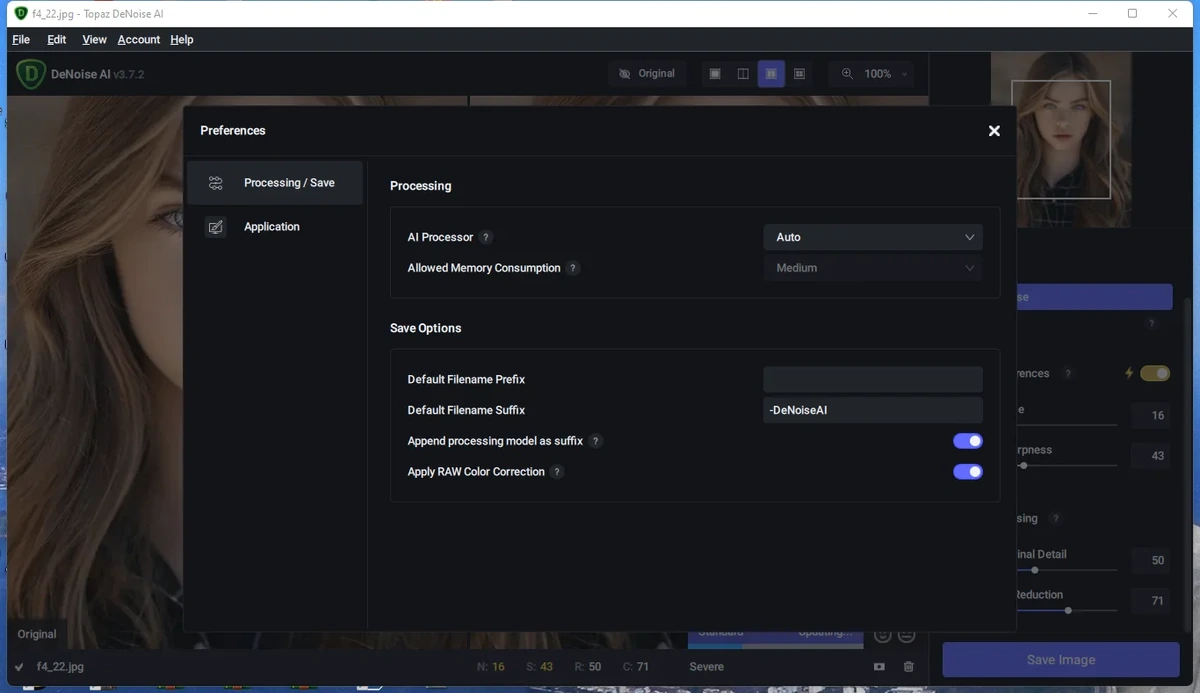Click the N: 16 status value
Viewport: 1200px width, 693px height.
491,667
